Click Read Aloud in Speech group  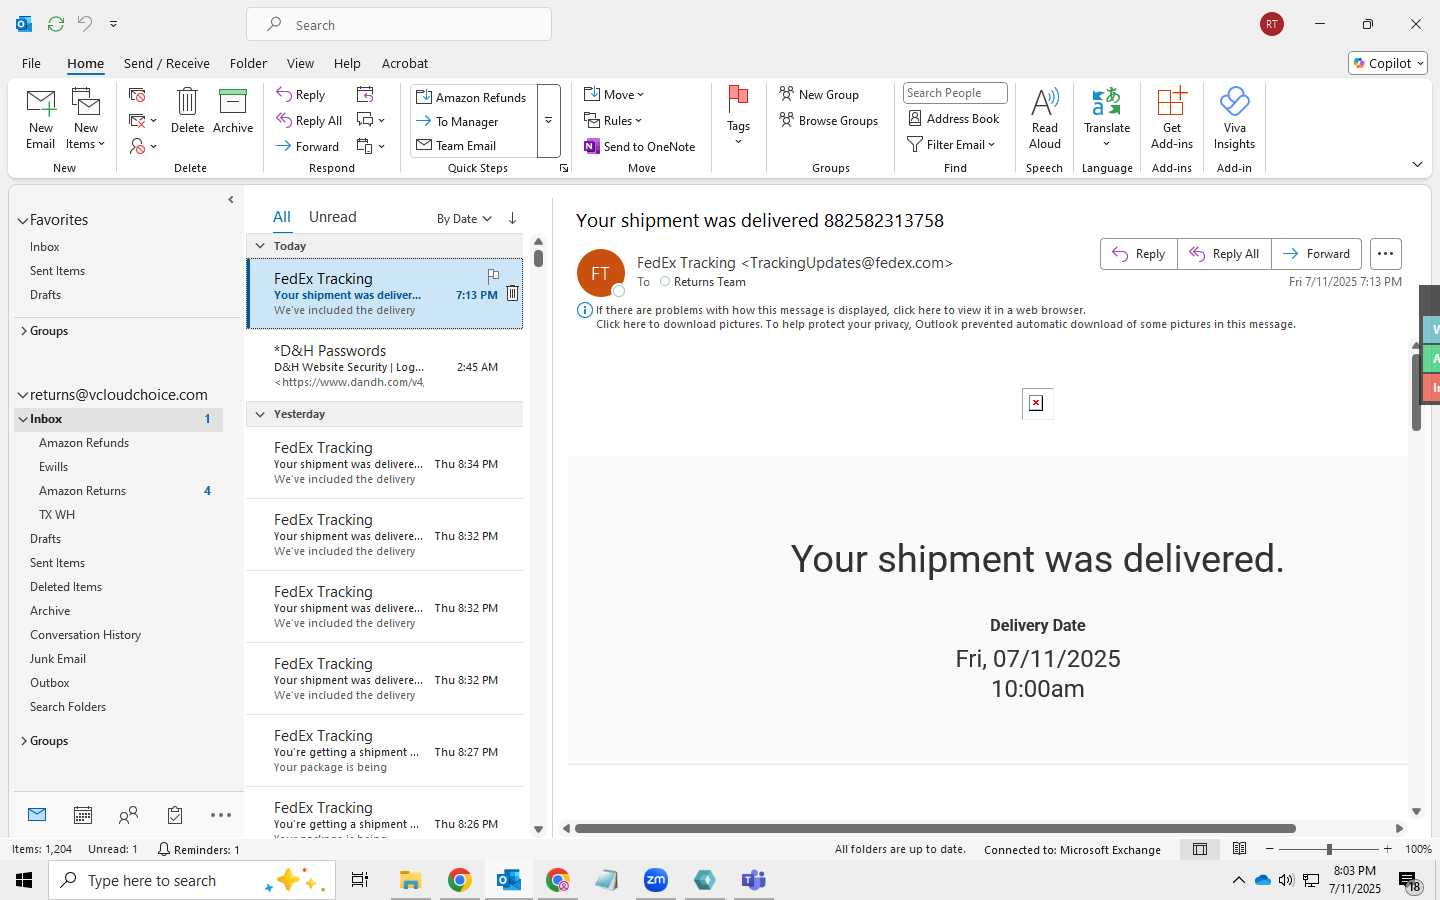click(x=1044, y=118)
